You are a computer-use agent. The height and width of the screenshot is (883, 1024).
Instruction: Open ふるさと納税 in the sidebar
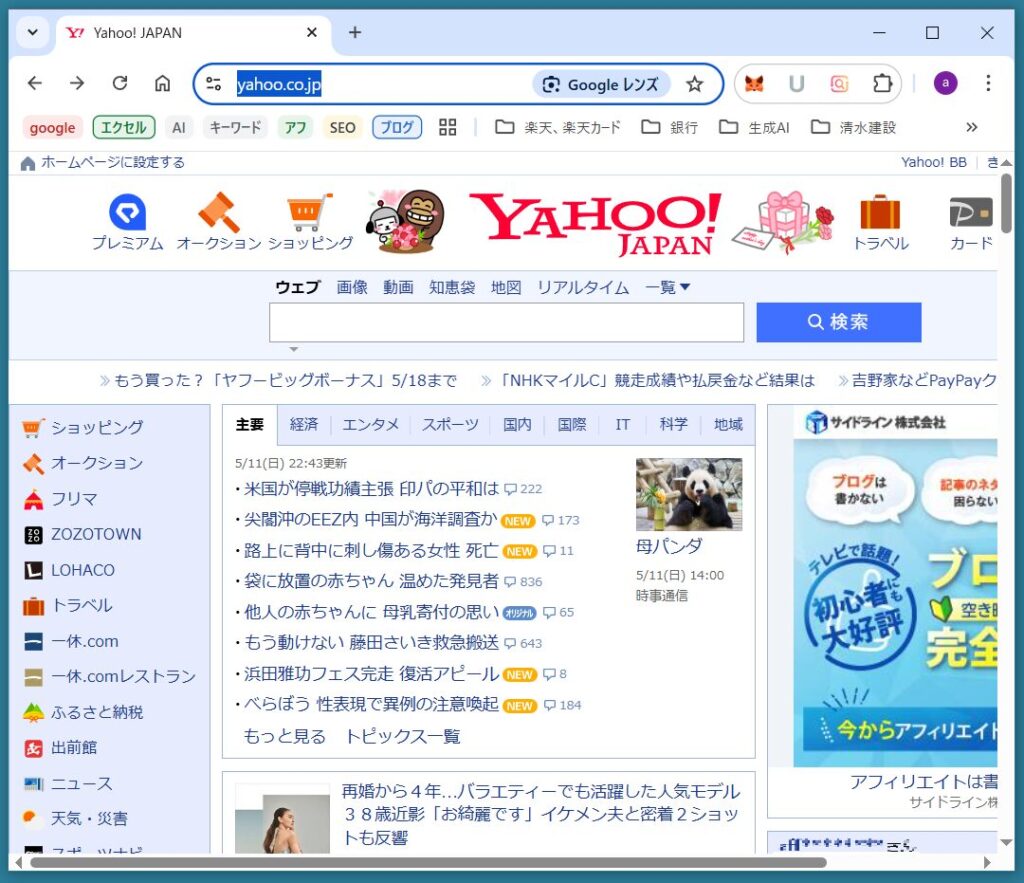click(x=97, y=712)
